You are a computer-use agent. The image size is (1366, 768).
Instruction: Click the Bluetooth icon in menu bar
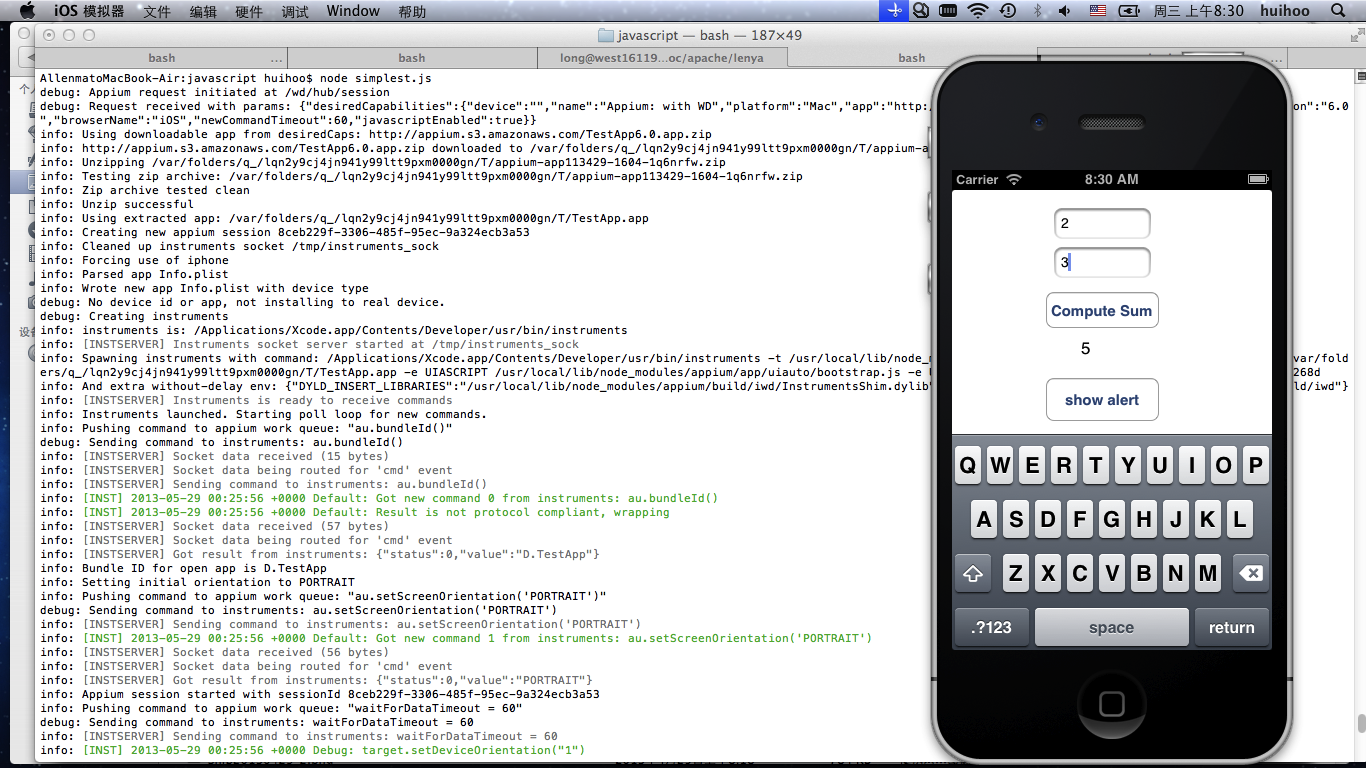pyautogui.click(x=1037, y=11)
